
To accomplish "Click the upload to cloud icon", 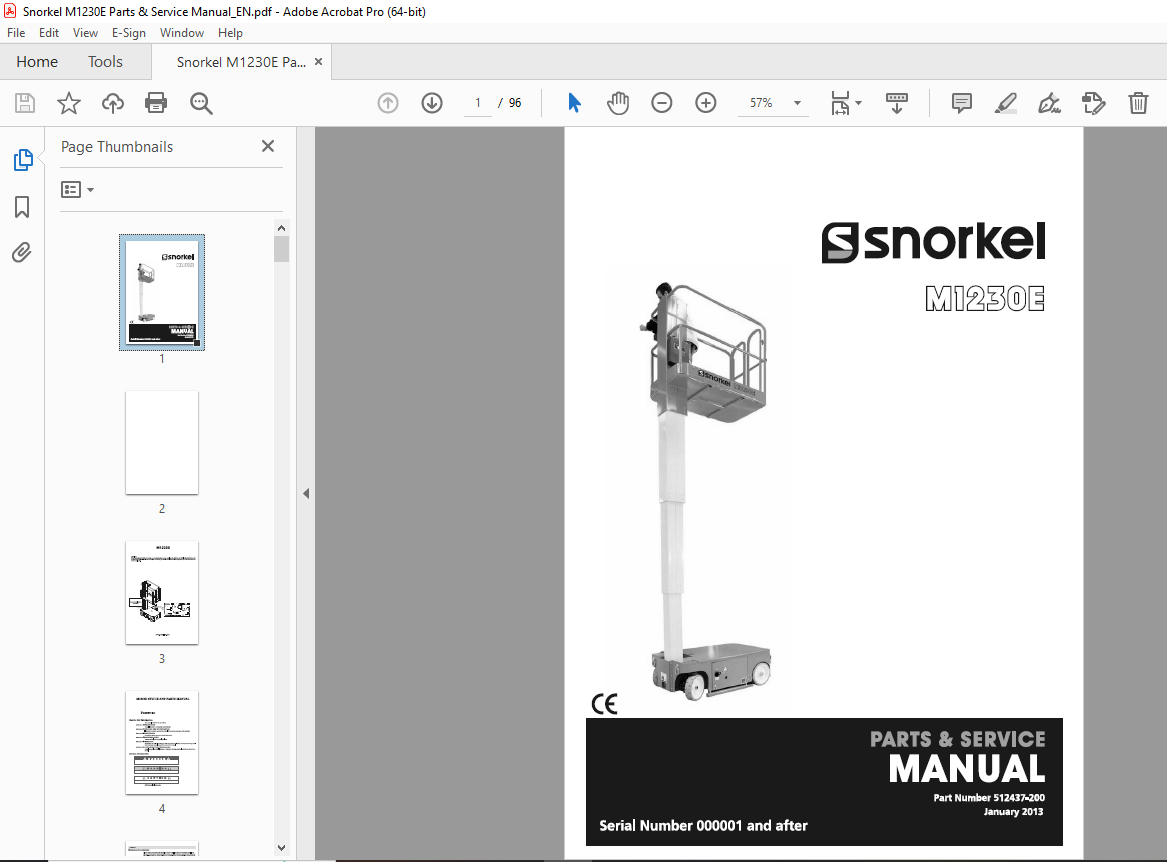I will 112,103.
